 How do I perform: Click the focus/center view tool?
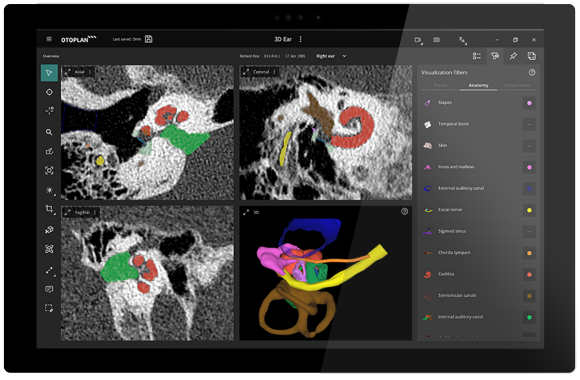[x=49, y=171]
